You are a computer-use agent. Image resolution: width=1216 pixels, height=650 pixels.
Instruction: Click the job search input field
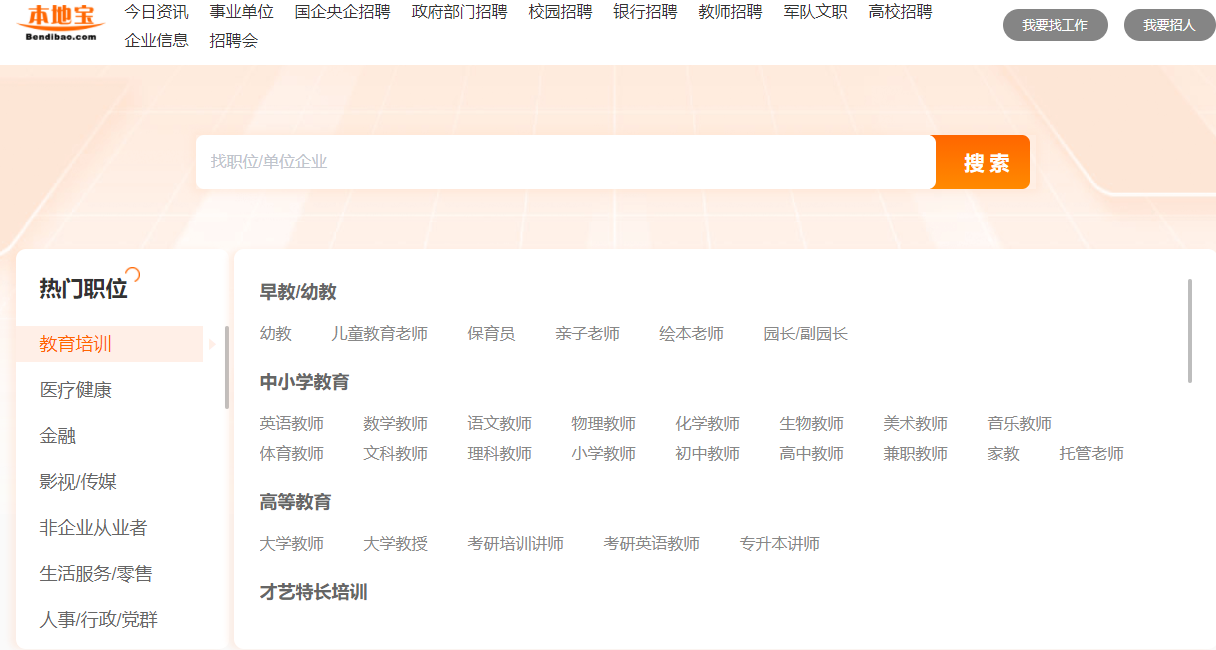coord(560,161)
